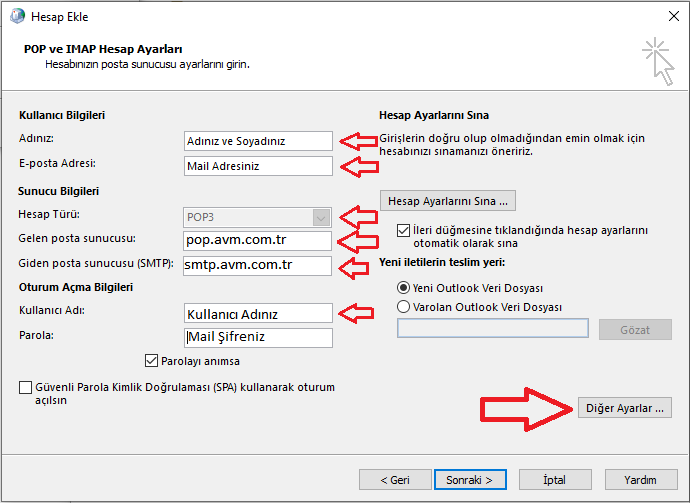Click the cursor wizard icon at top right
Image resolution: width=690 pixels, height=503 pixels.
pos(658,60)
